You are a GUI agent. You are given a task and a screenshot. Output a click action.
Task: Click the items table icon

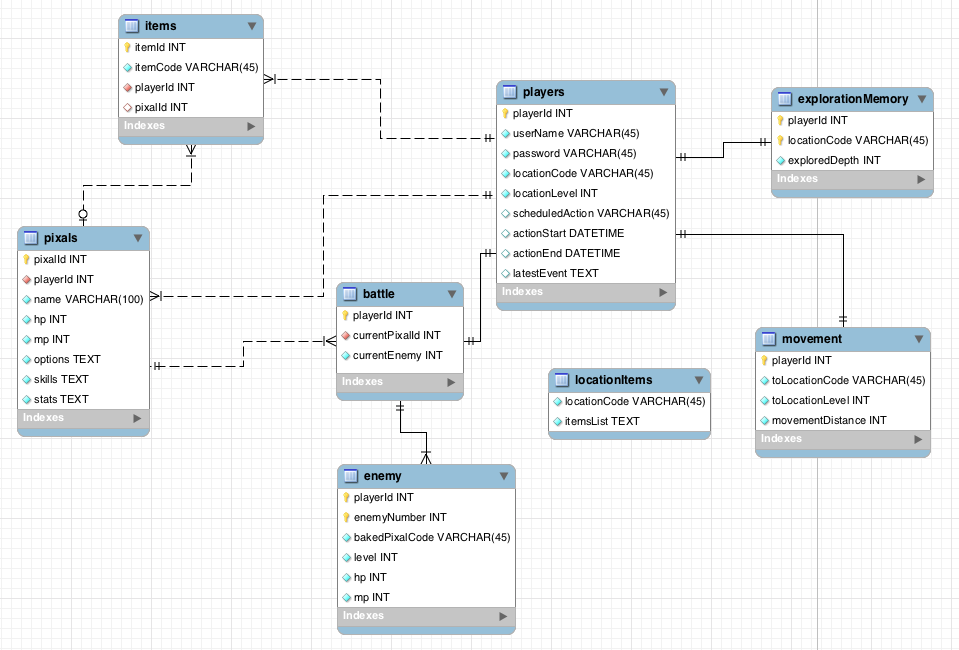(x=131, y=26)
